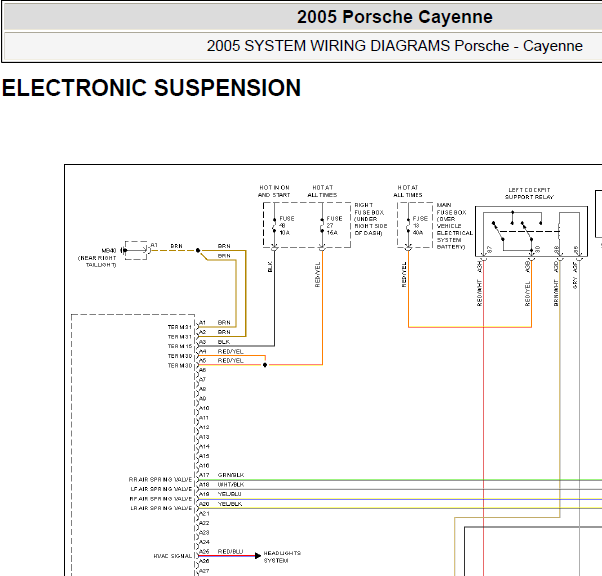Select the "HVAC SIGNAL" label
The image size is (602, 576).
click(172, 556)
